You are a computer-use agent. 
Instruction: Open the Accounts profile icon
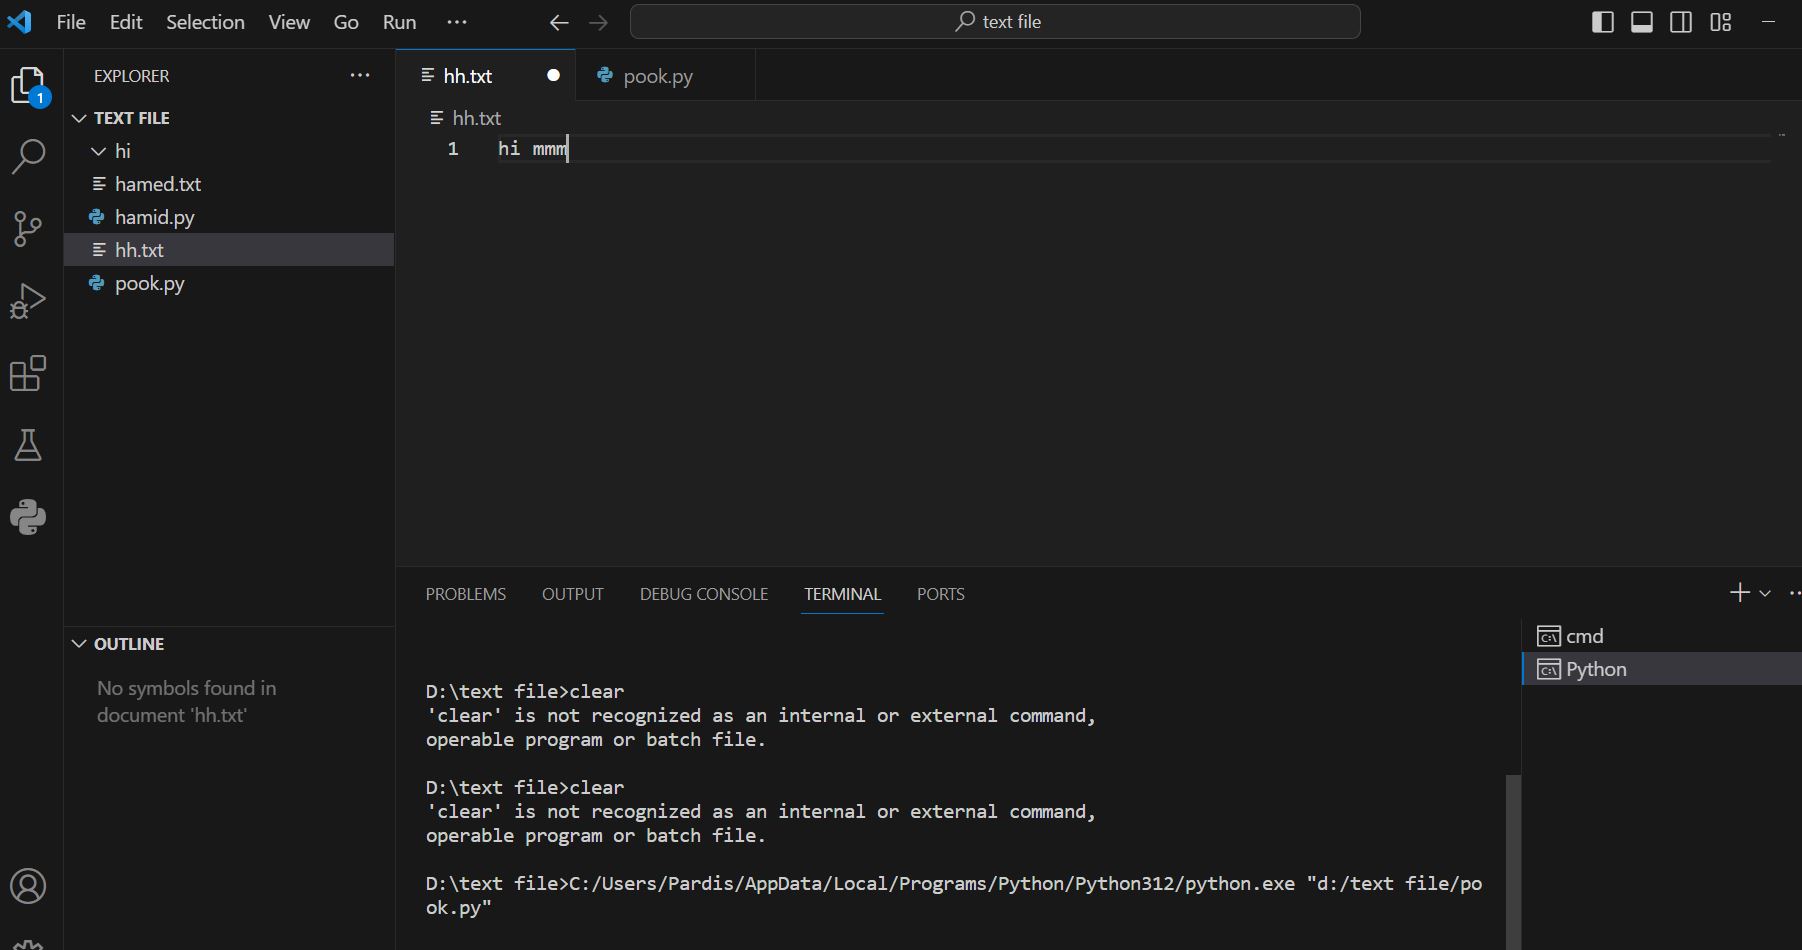tap(28, 886)
